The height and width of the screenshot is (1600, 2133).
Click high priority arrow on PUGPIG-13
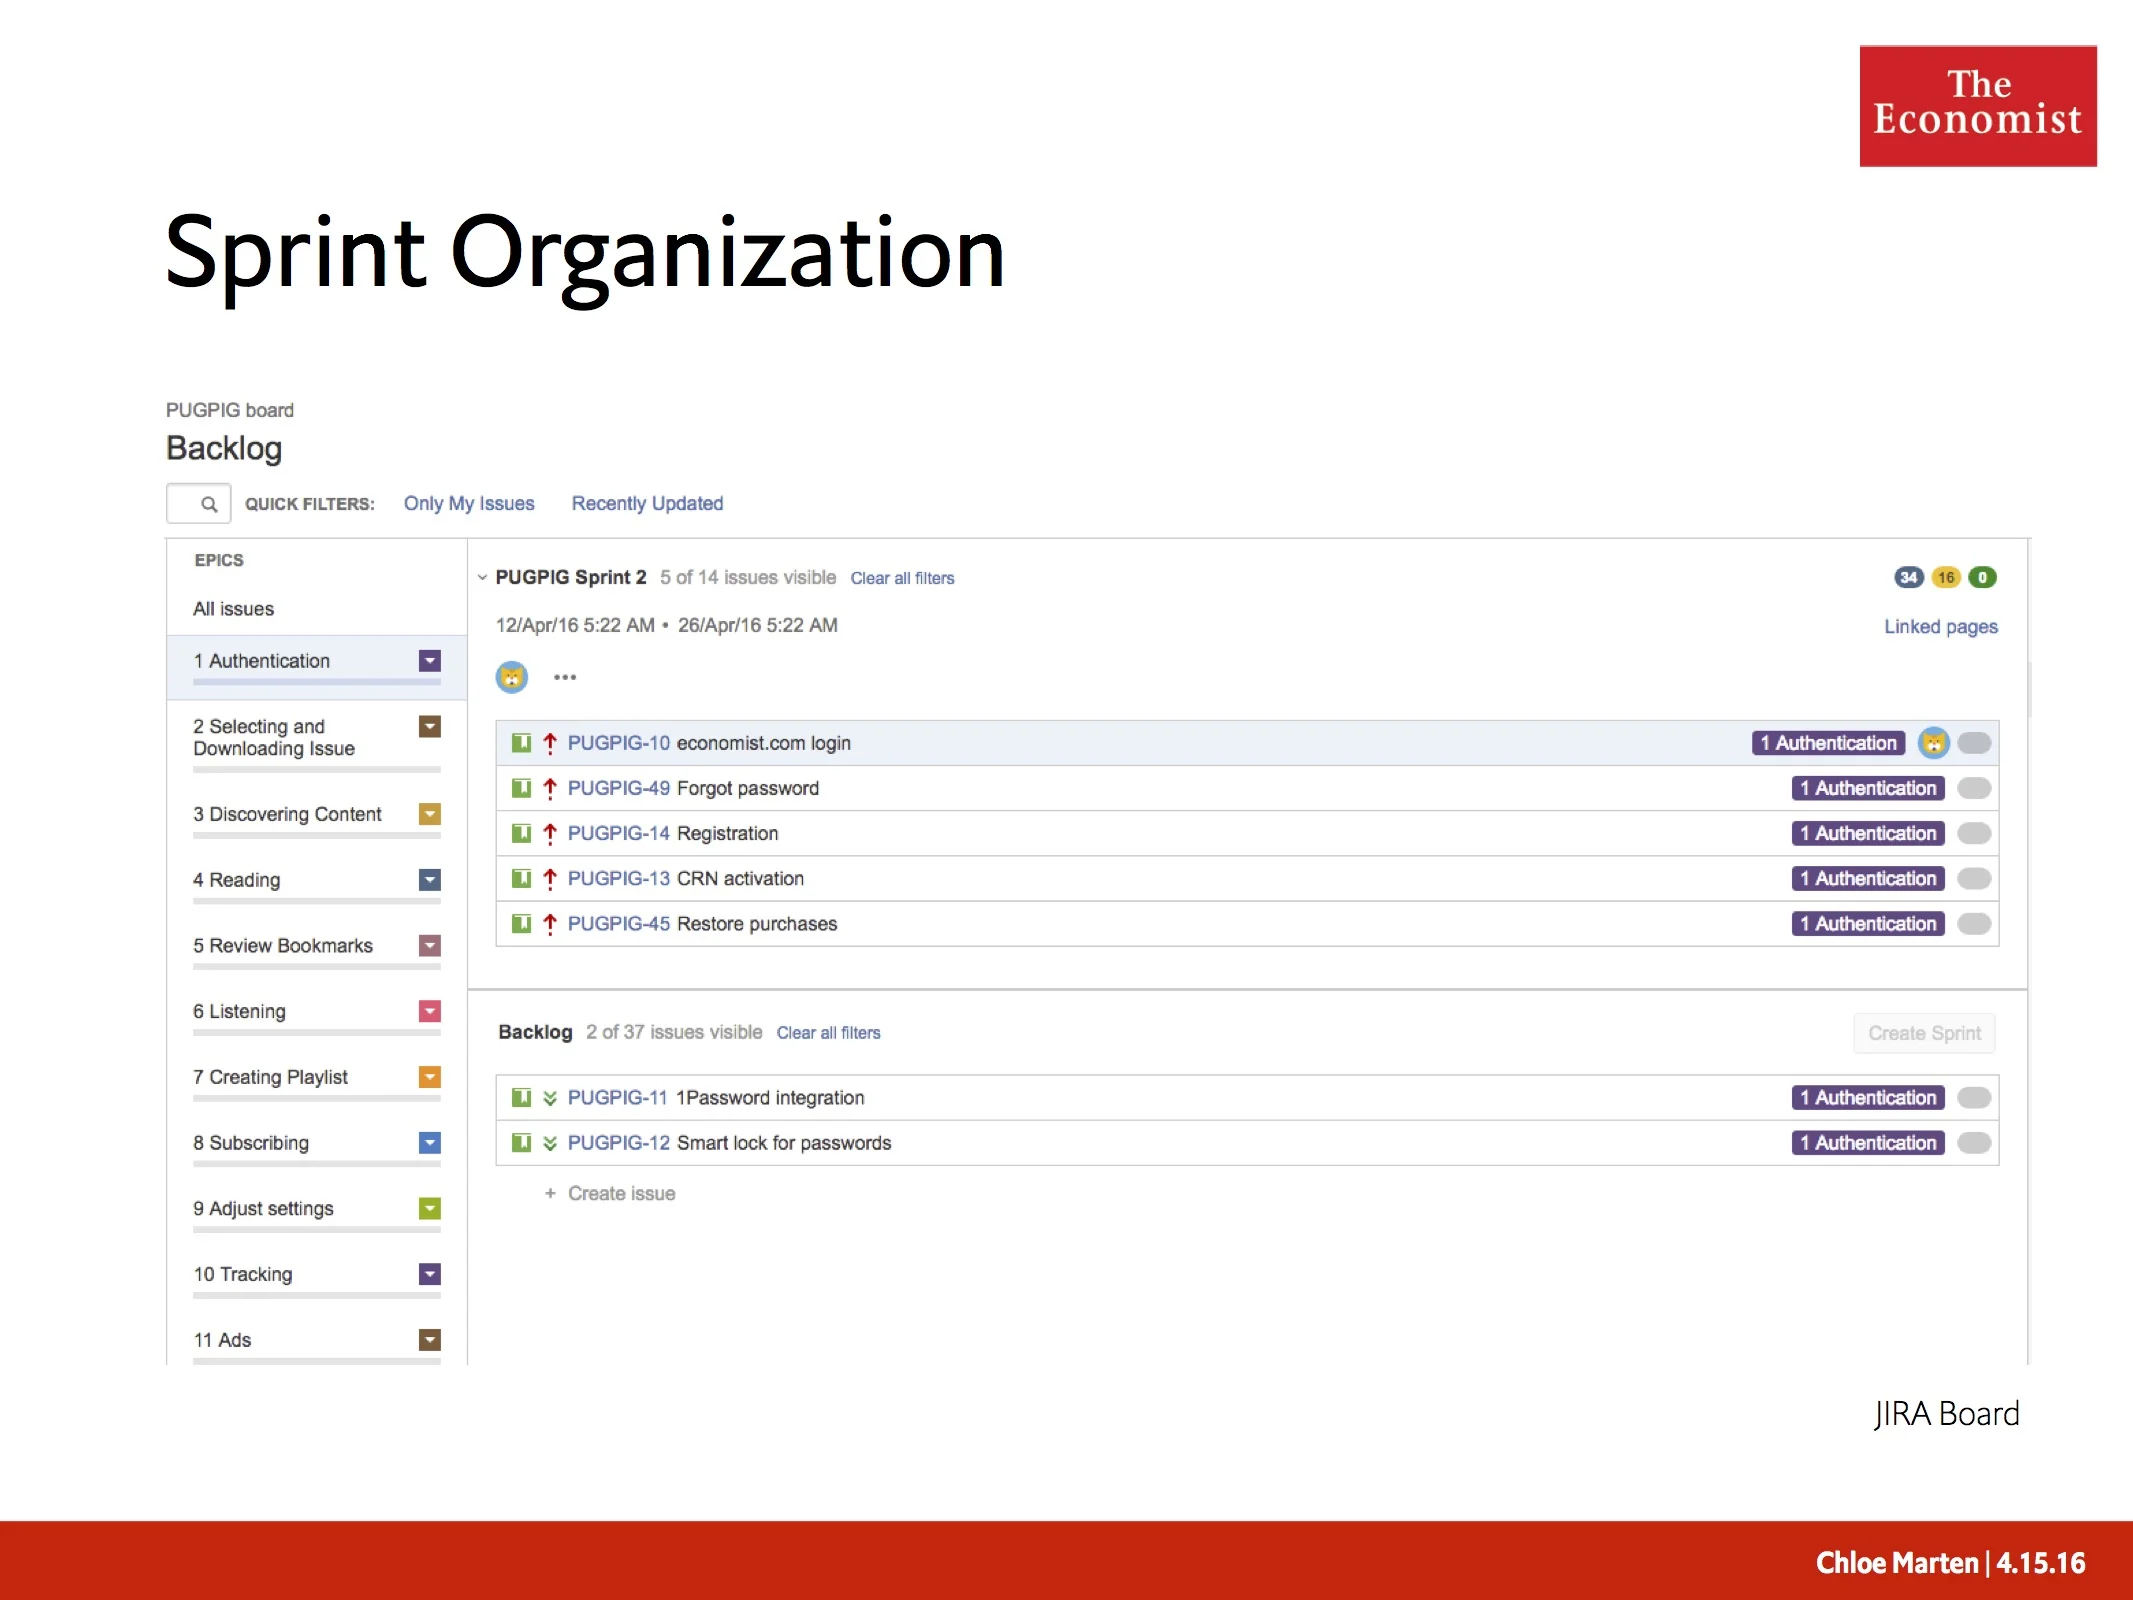[x=550, y=878]
